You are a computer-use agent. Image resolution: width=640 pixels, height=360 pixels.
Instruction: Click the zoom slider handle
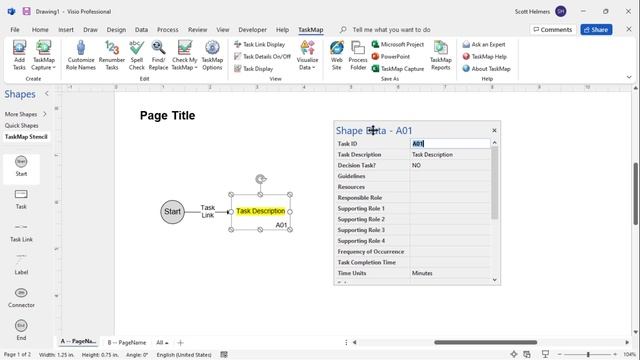(588, 354)
